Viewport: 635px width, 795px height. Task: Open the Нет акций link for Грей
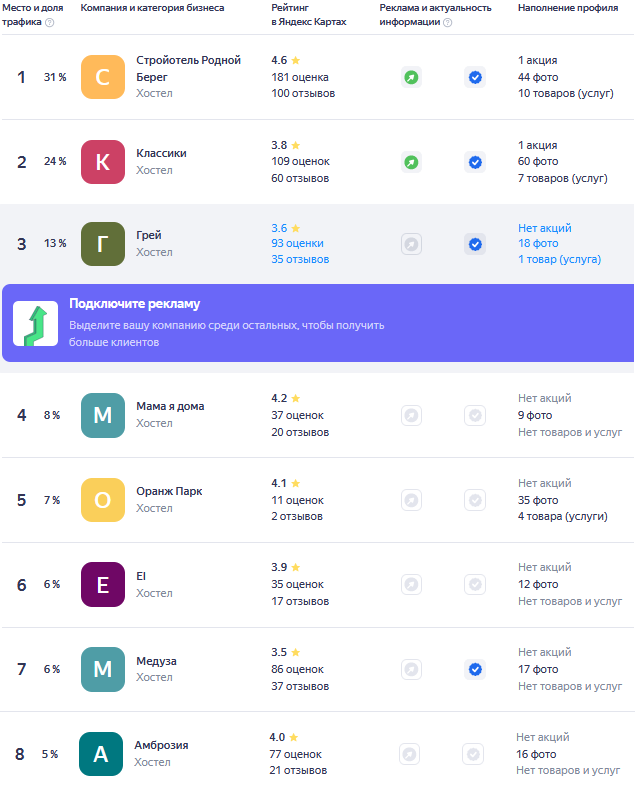click(x=545, y=228)
